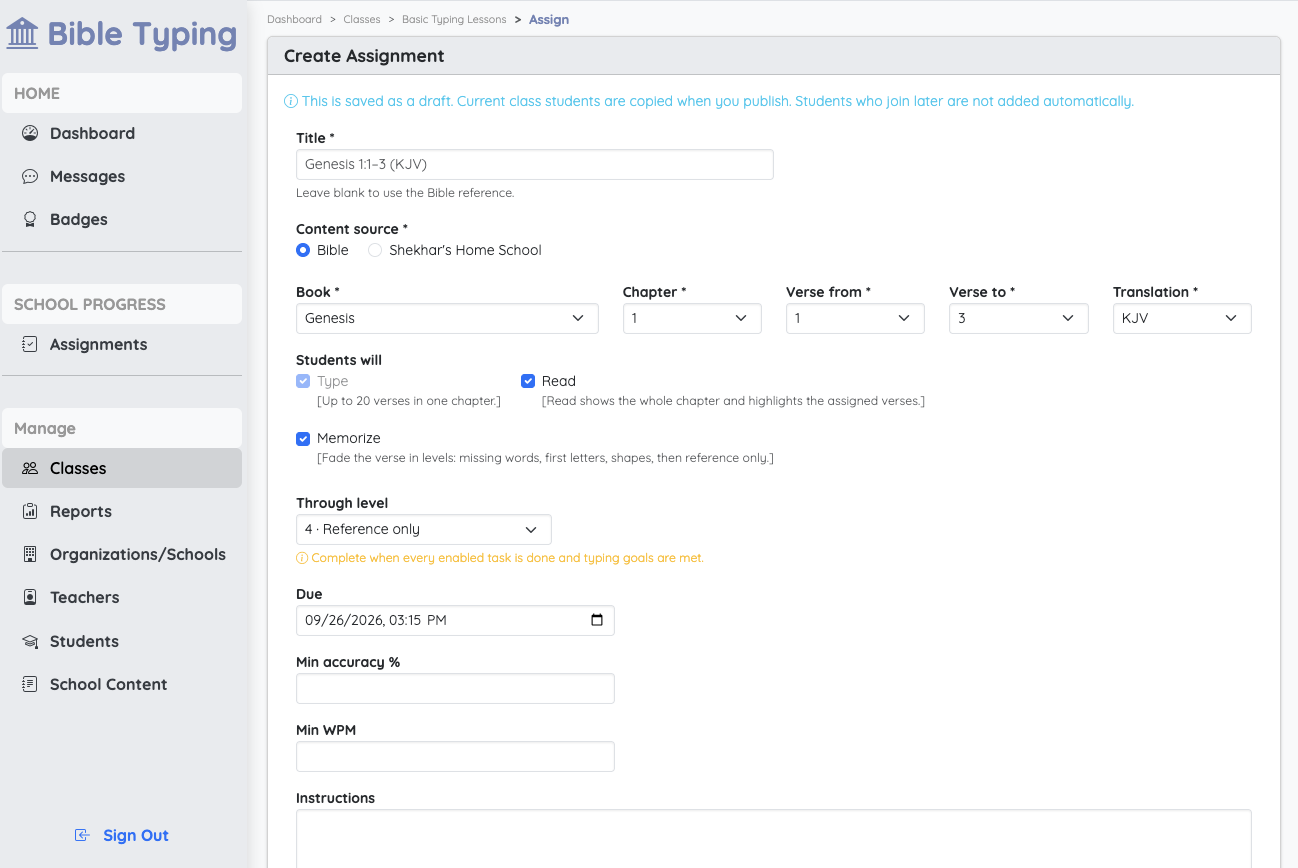Click the Bible Typing building logo icon
The height and width of the screenshot is (868, 1298).
(x=22, y=34)
